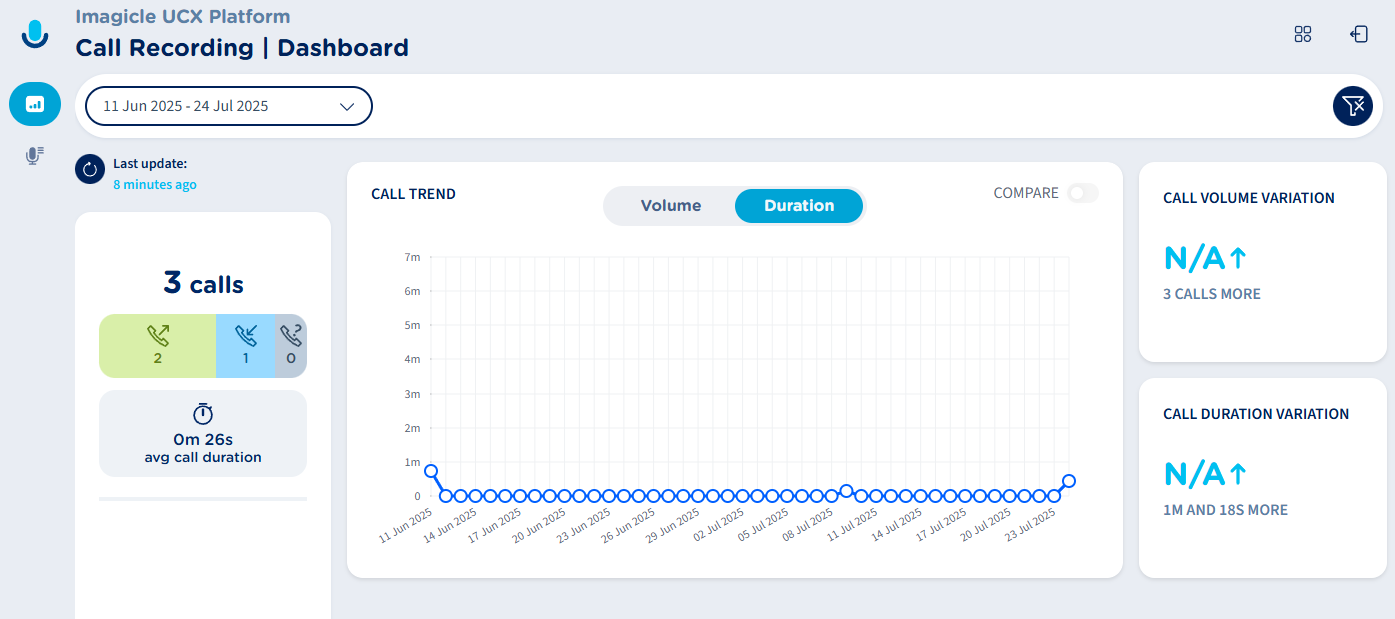Click the avg call duration stopwatch
This screenshot has height=619, width=1395.
[203, 414]
